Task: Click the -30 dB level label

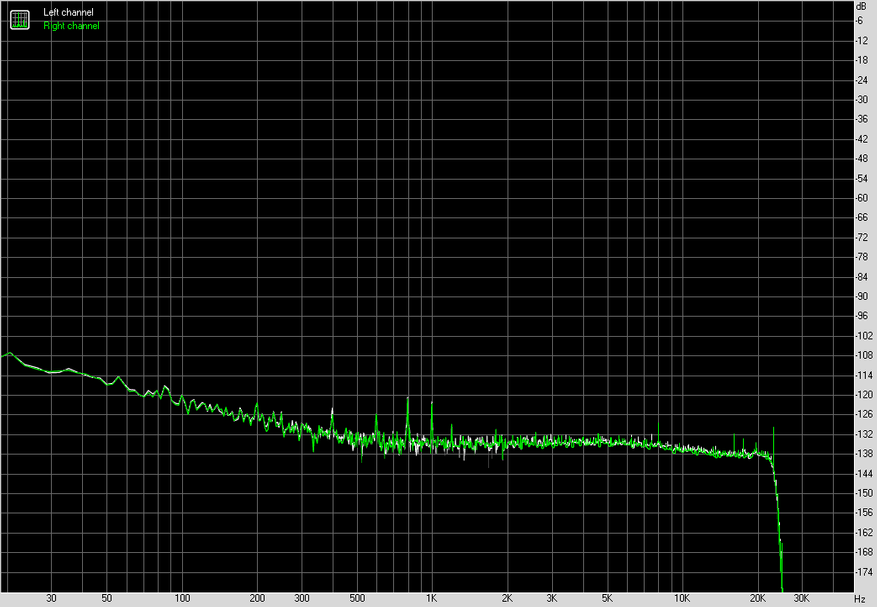Action: click(x=862, y=100)
